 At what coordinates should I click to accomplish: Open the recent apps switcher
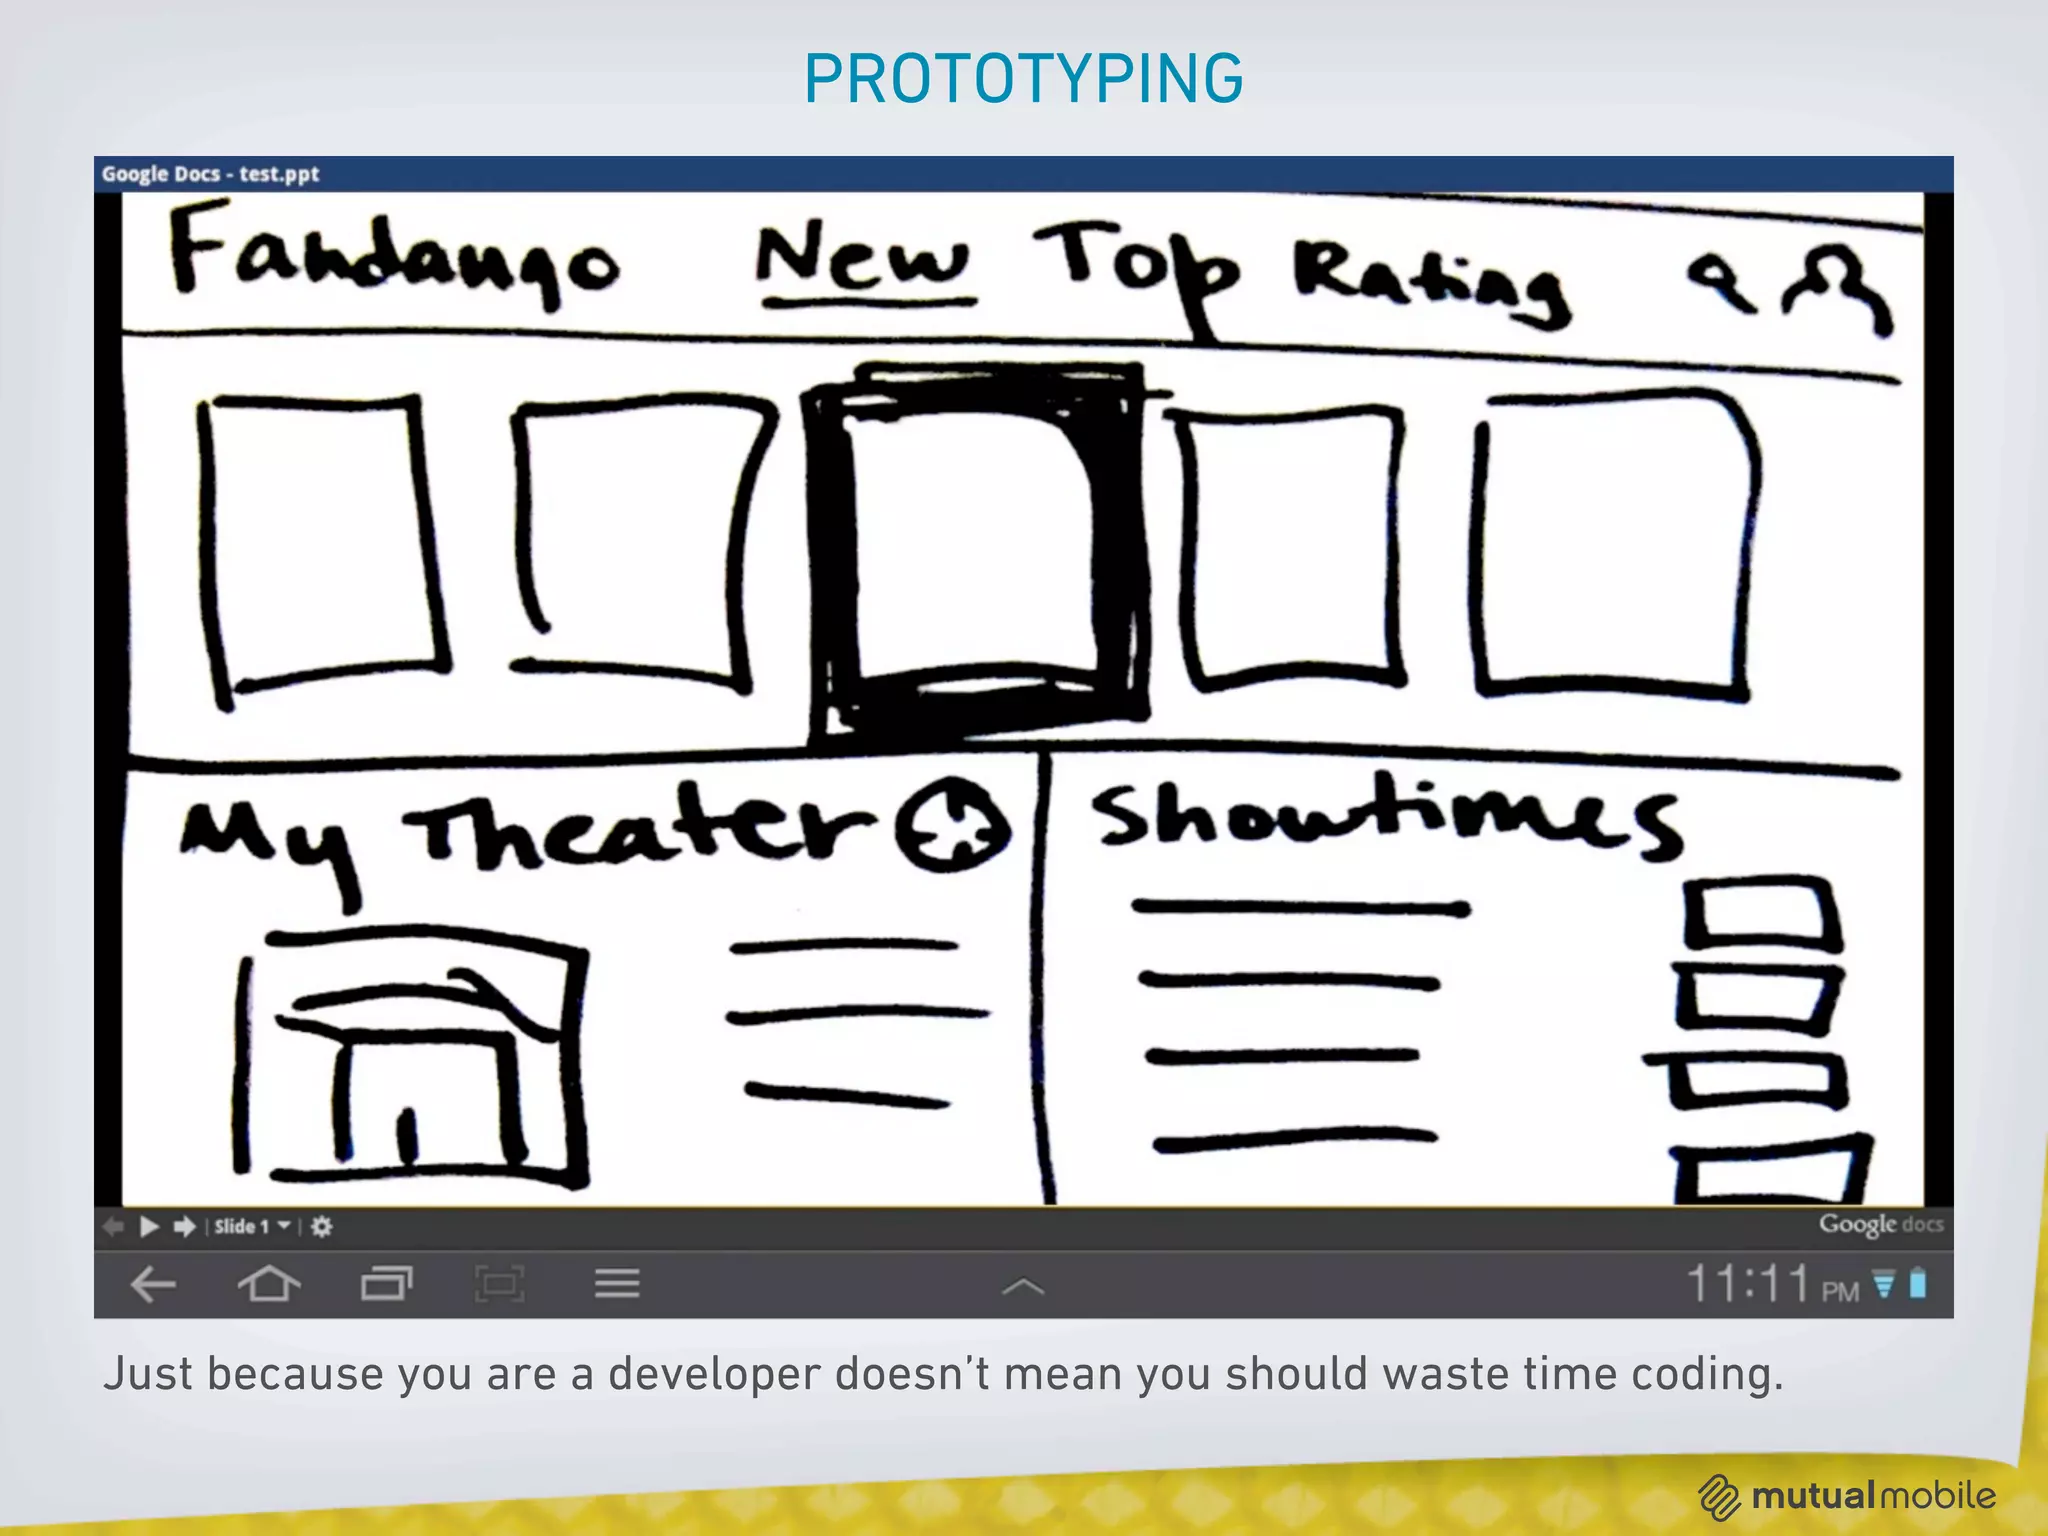click(386, 1284)
